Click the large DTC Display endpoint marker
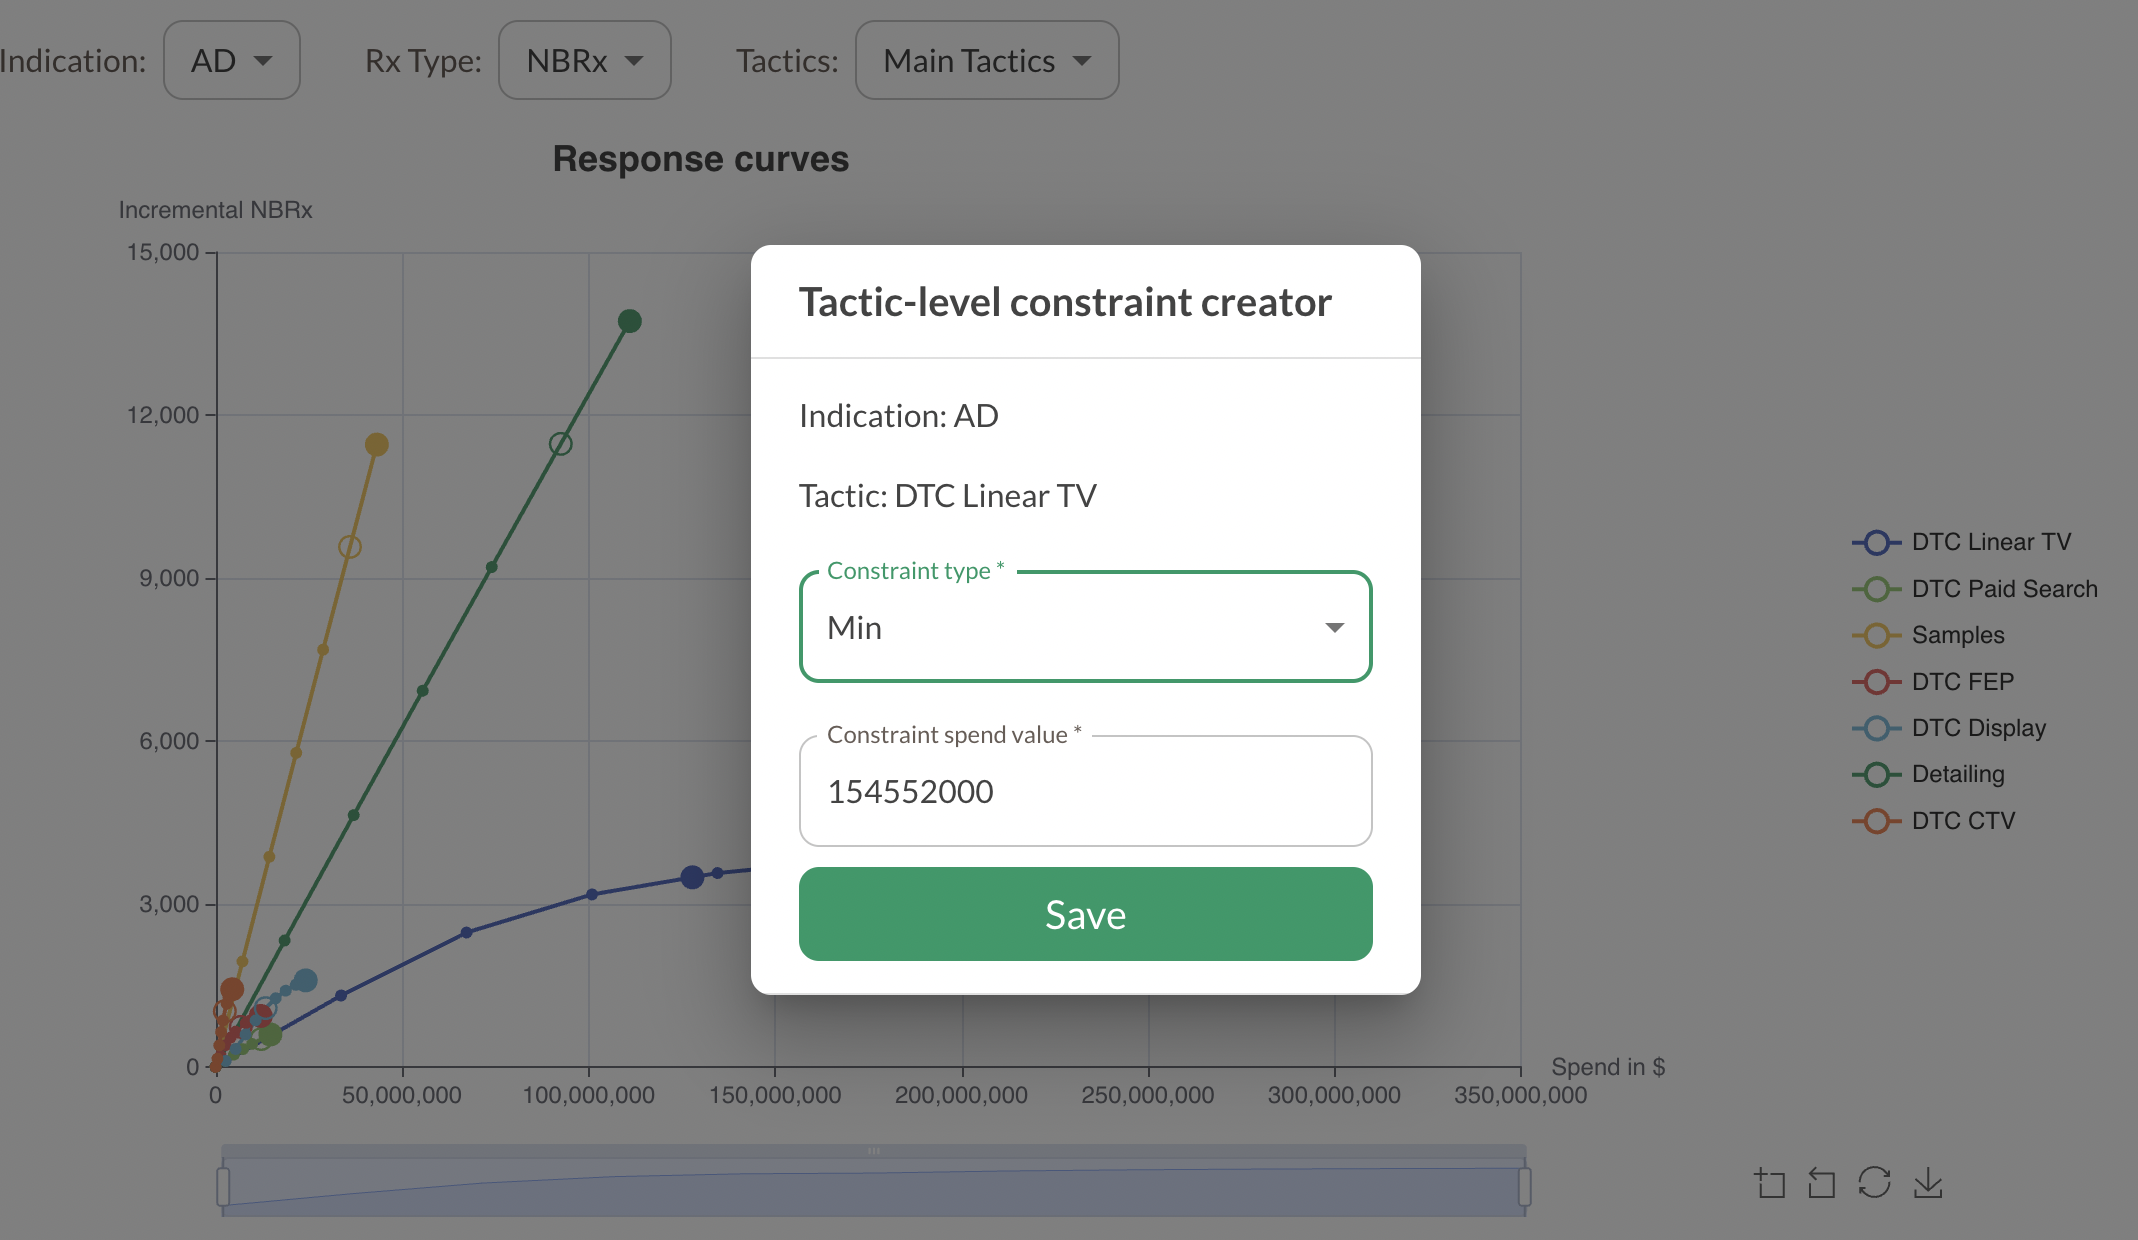This screenshot has height=1240, width=2138. 306,980
